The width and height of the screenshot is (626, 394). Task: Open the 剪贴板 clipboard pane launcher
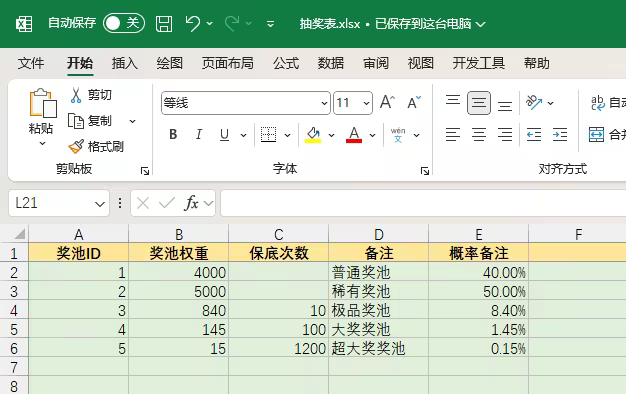pyautogui.click(x=145, y=171)
